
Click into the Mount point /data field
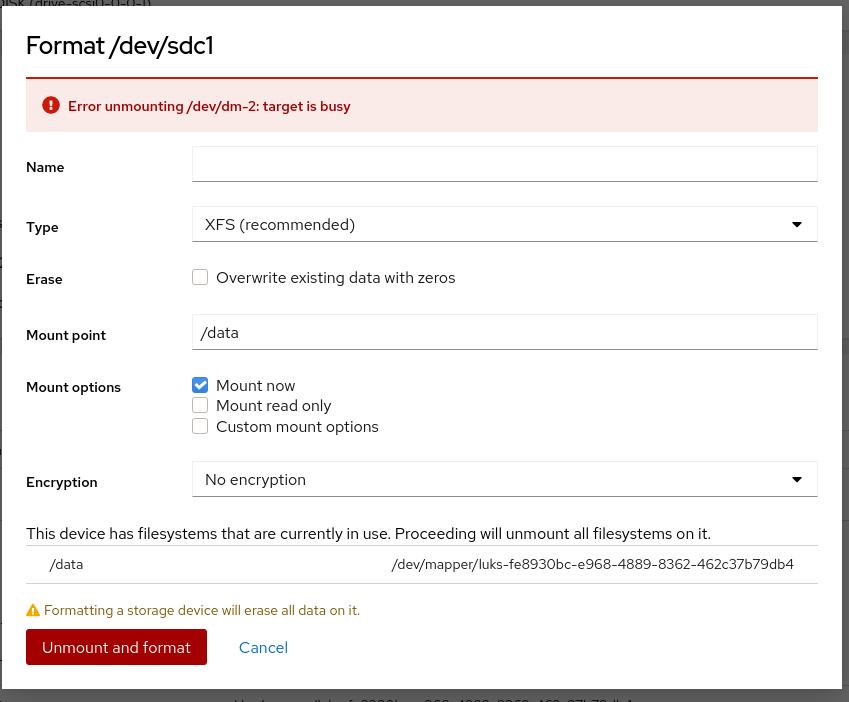pyautogui.click(x=504, y=332)
